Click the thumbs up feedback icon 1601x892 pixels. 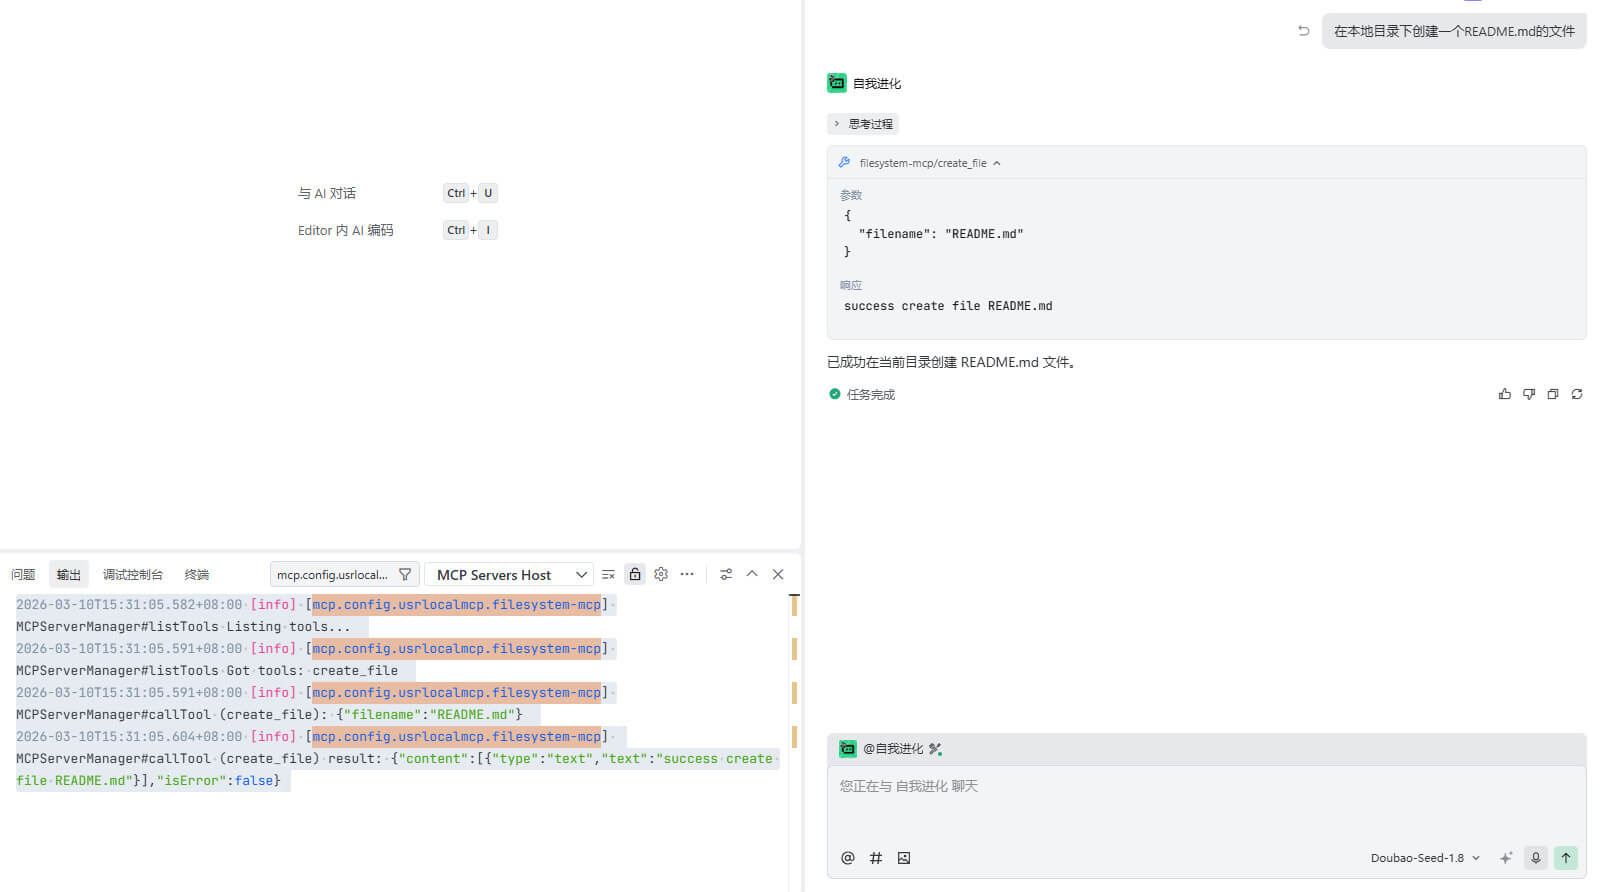pyautogui.click(x=1504, y=394)
